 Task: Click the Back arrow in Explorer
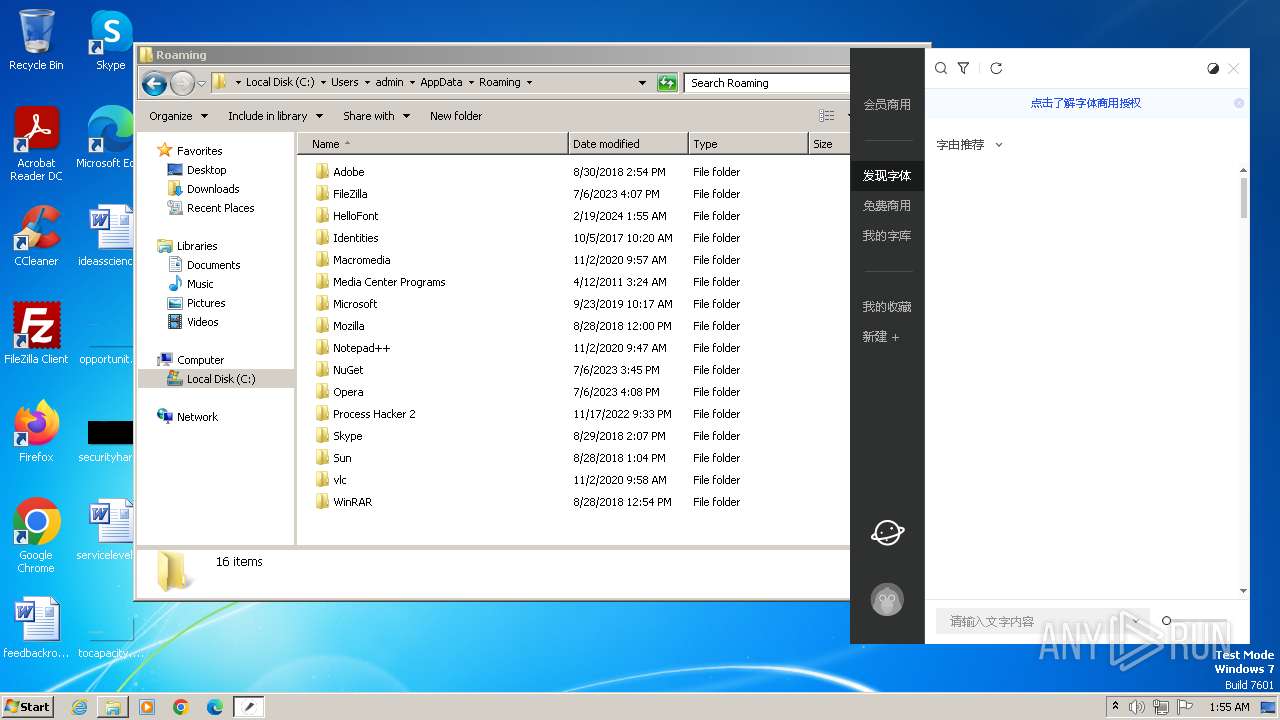[x=154, y=83]
